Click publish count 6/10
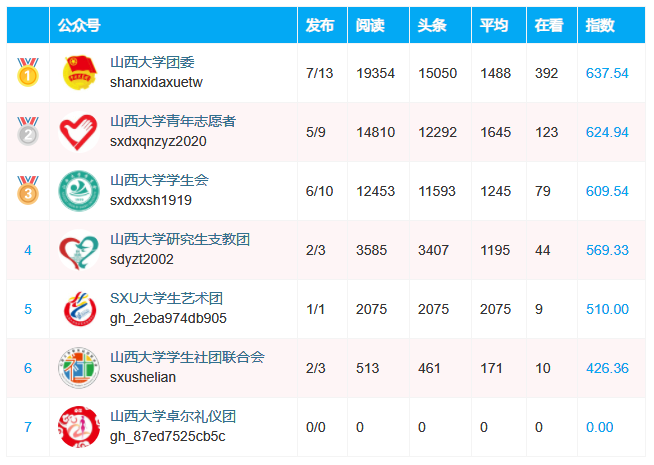This screenshot has height=465, width=654. click(x=319, y=191)
